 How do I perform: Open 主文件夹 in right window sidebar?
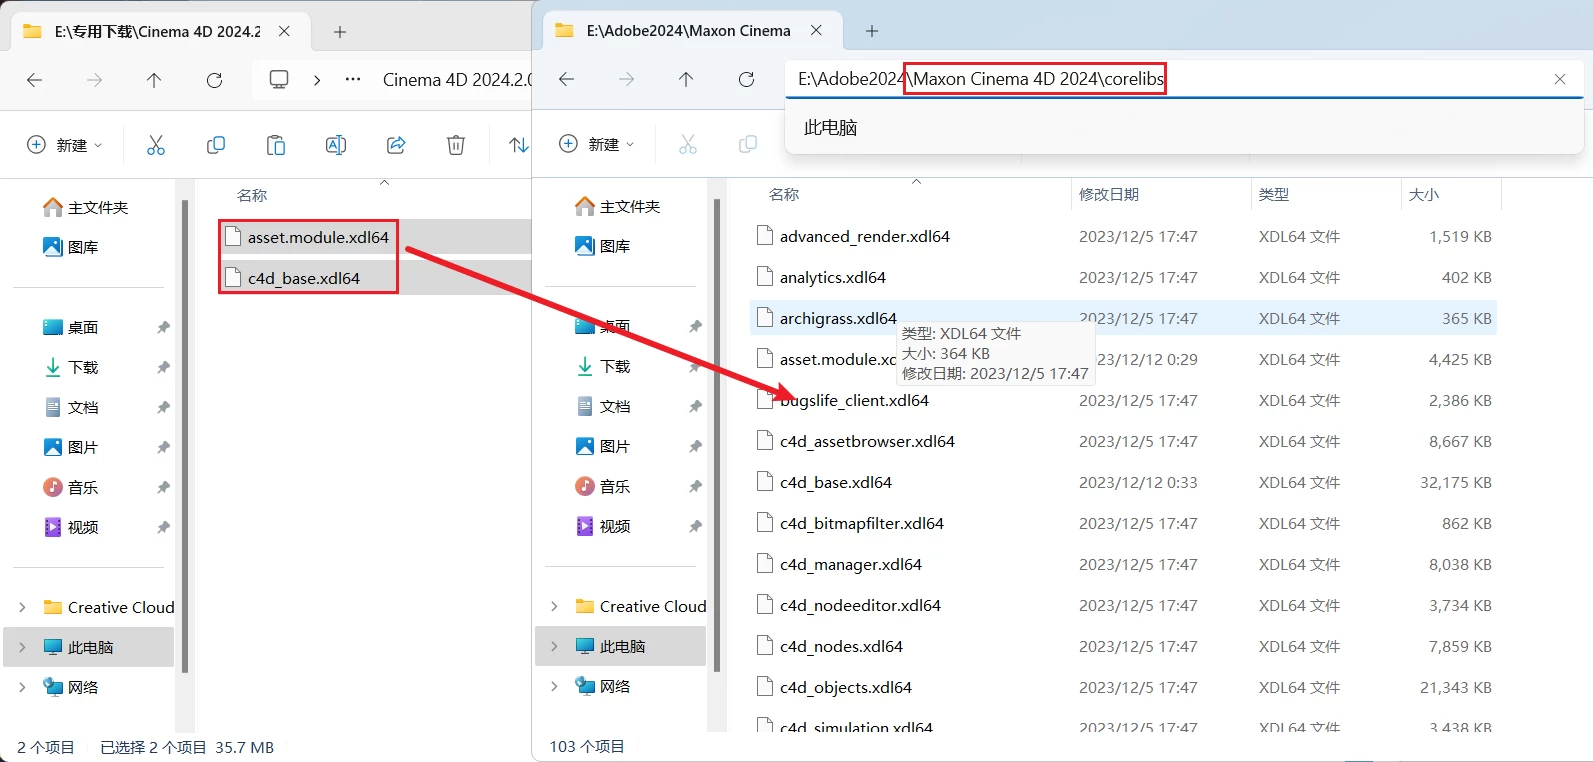click(618, 206)
